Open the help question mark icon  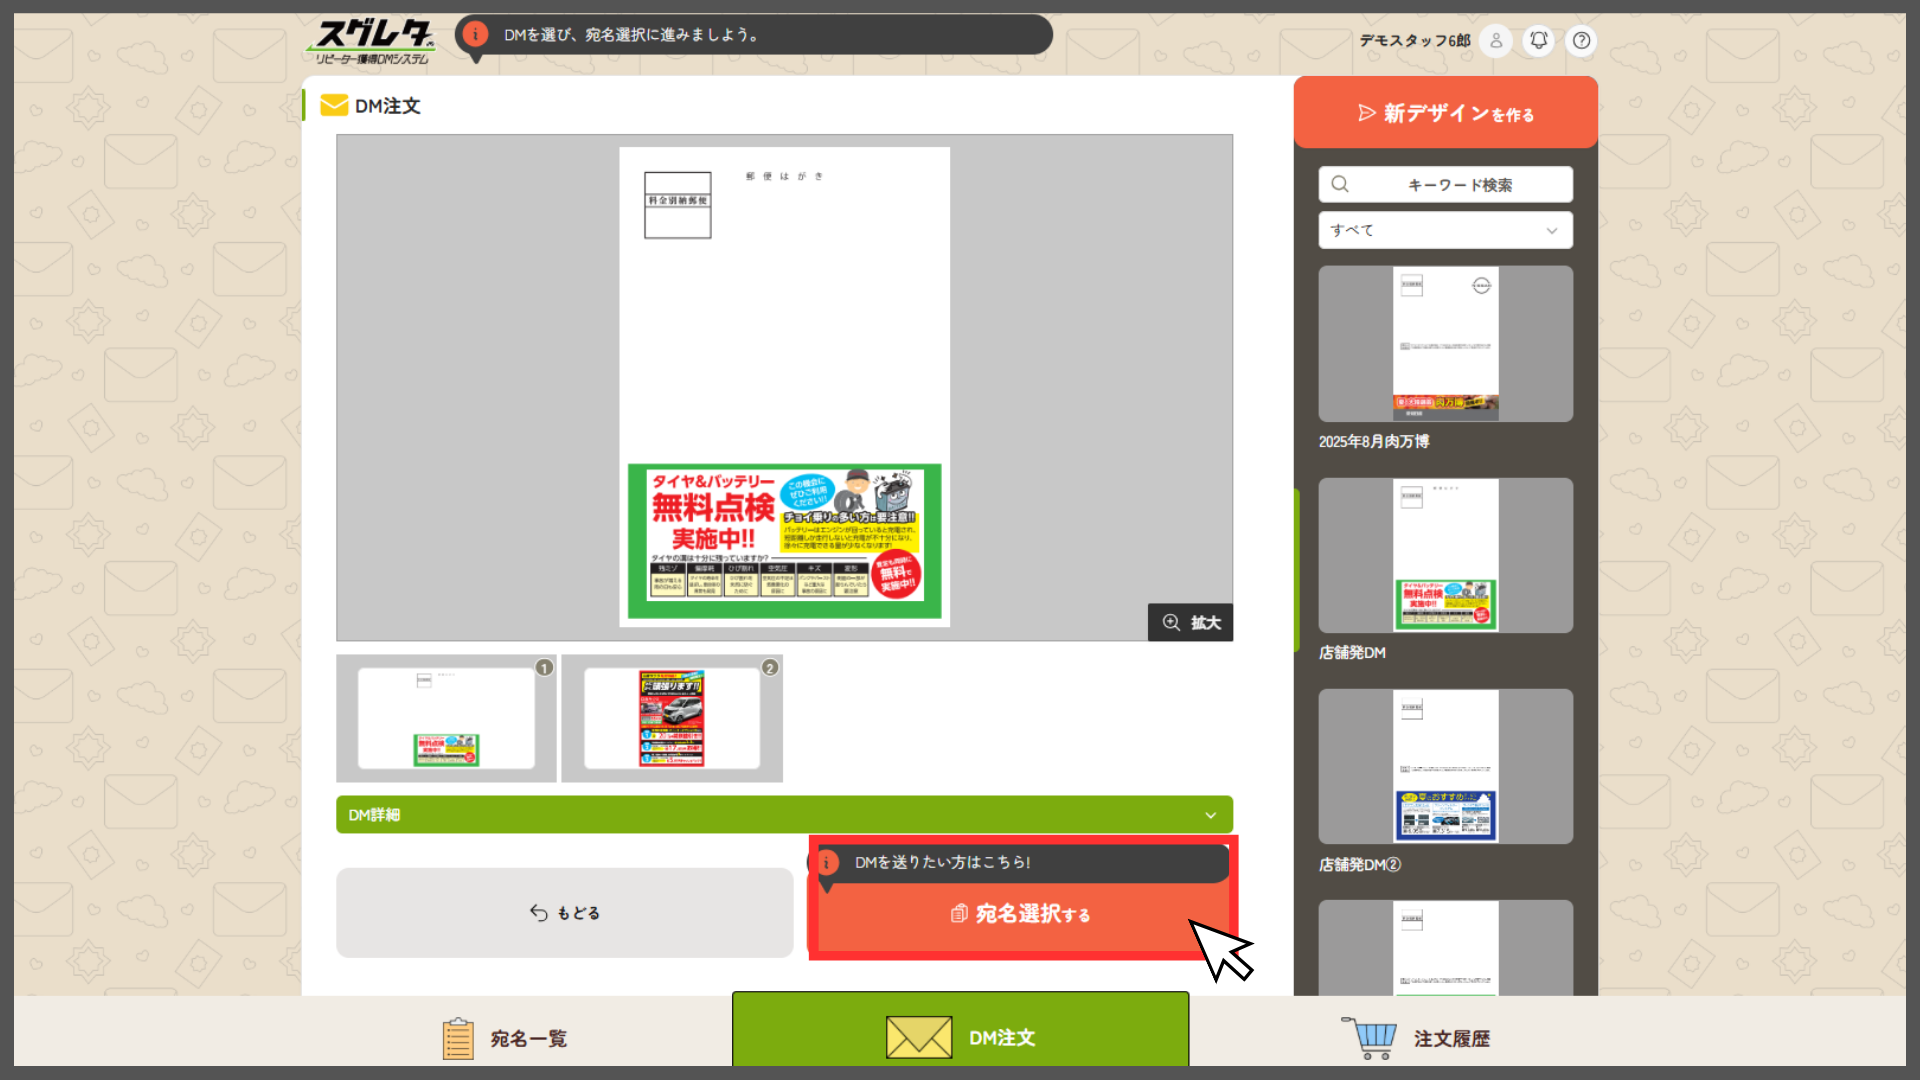1581,41
